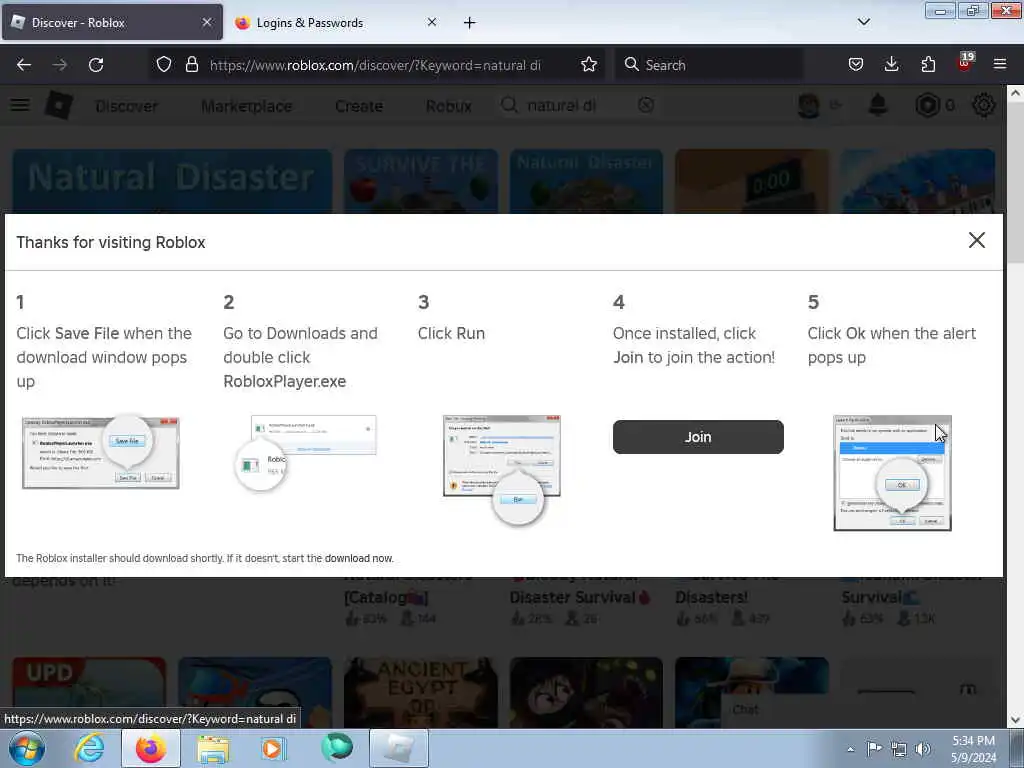Image resolution: width=1024 pixels, height=768 pixels.
Task: Go back using the browser back arrow
Action: [24, 65]
